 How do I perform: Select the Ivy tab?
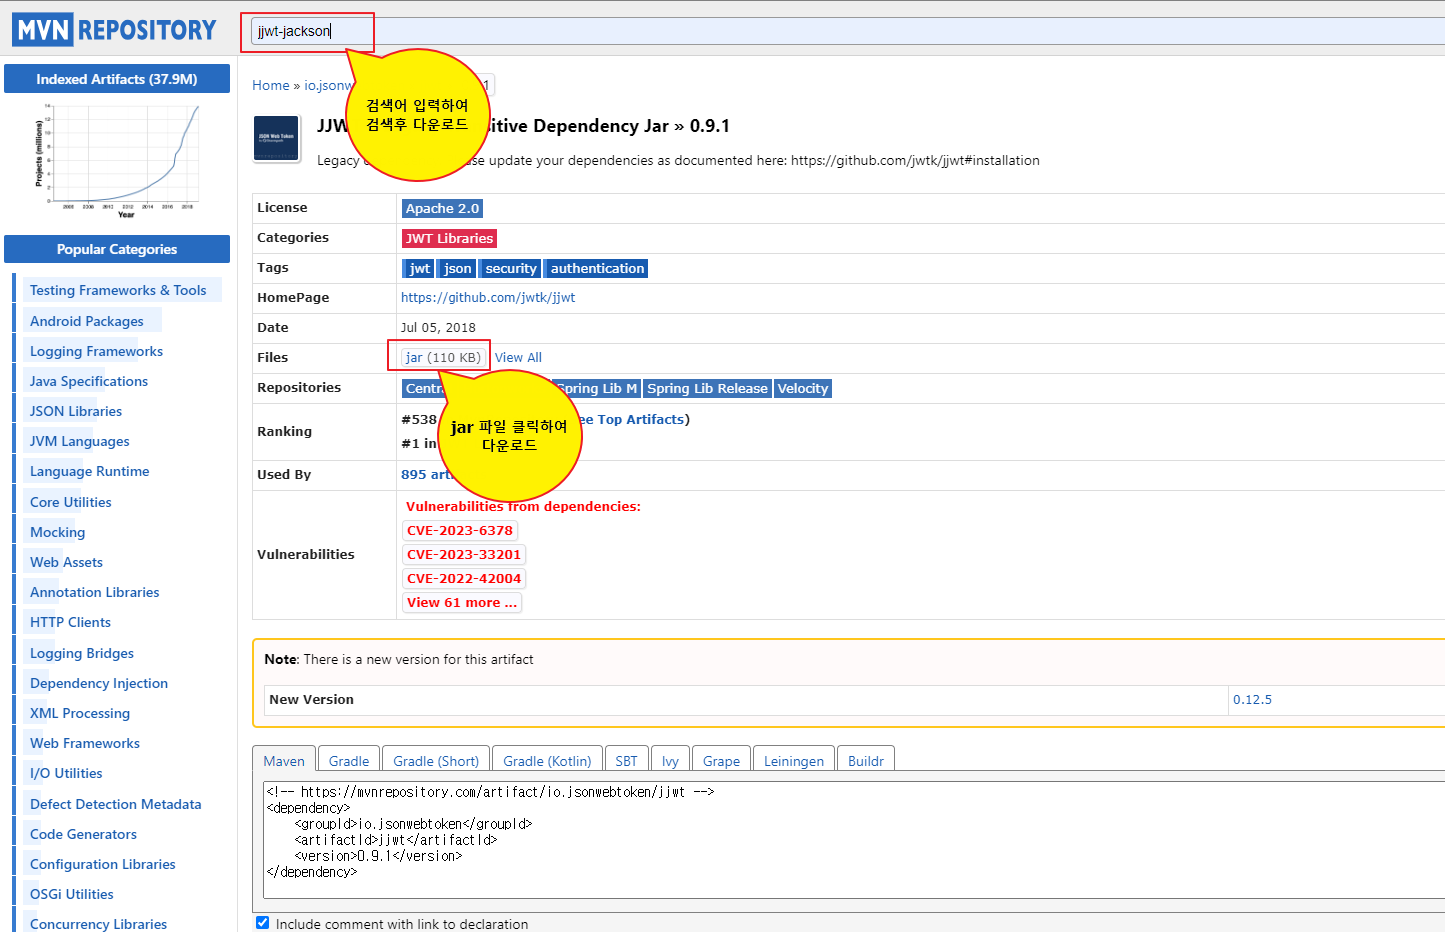click(x=670, y=761)
